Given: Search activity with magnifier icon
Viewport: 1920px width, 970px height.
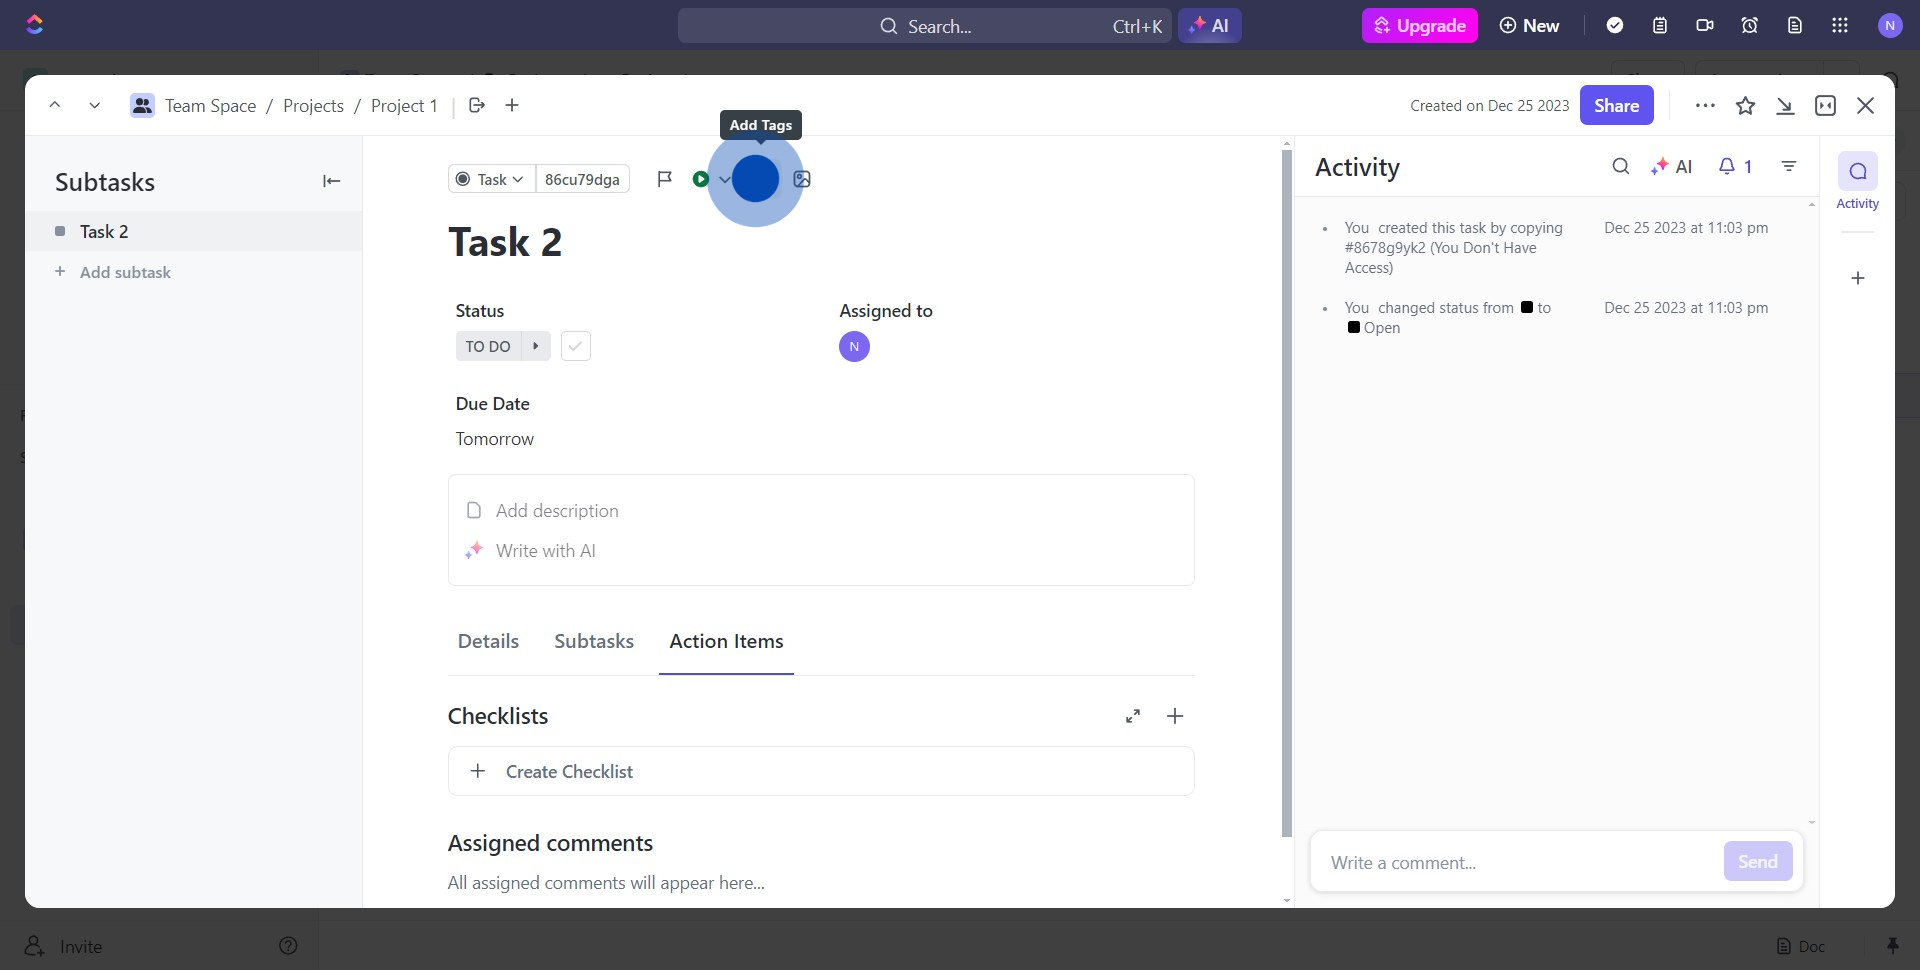Looking at the screenshot, I should (x=1621, y=167).
